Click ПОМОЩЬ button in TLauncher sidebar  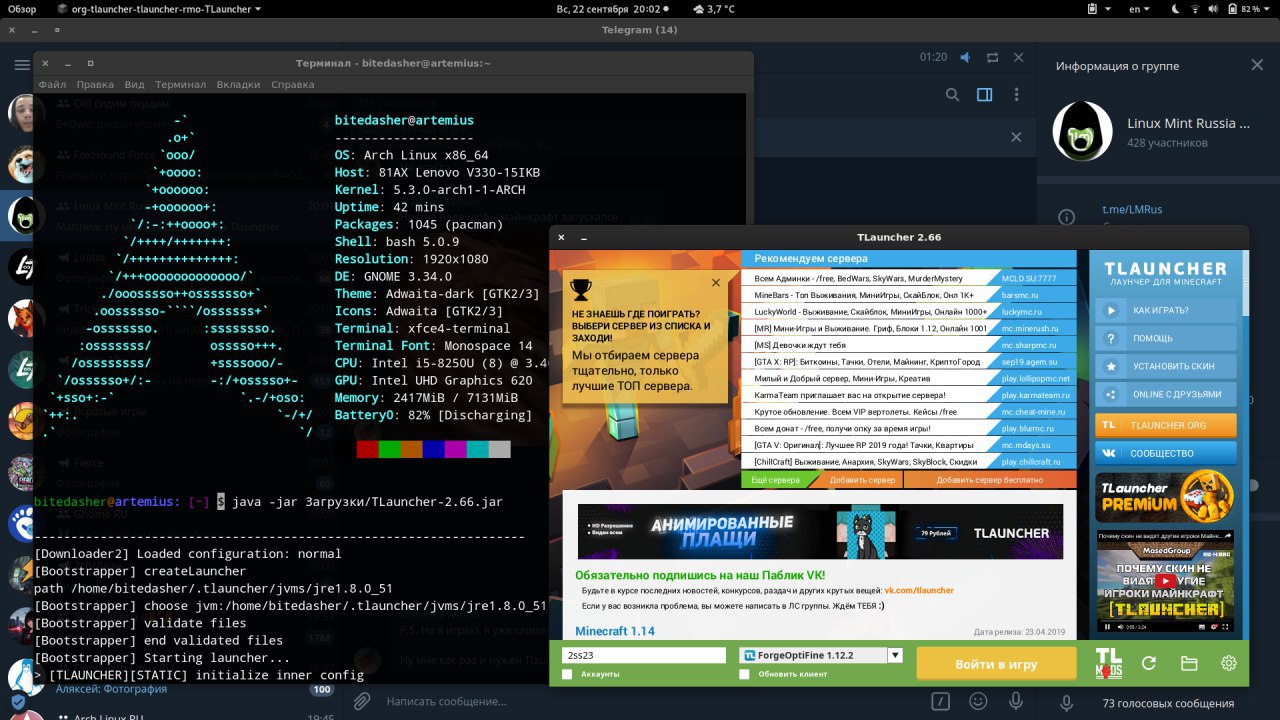click(1166, 338)
